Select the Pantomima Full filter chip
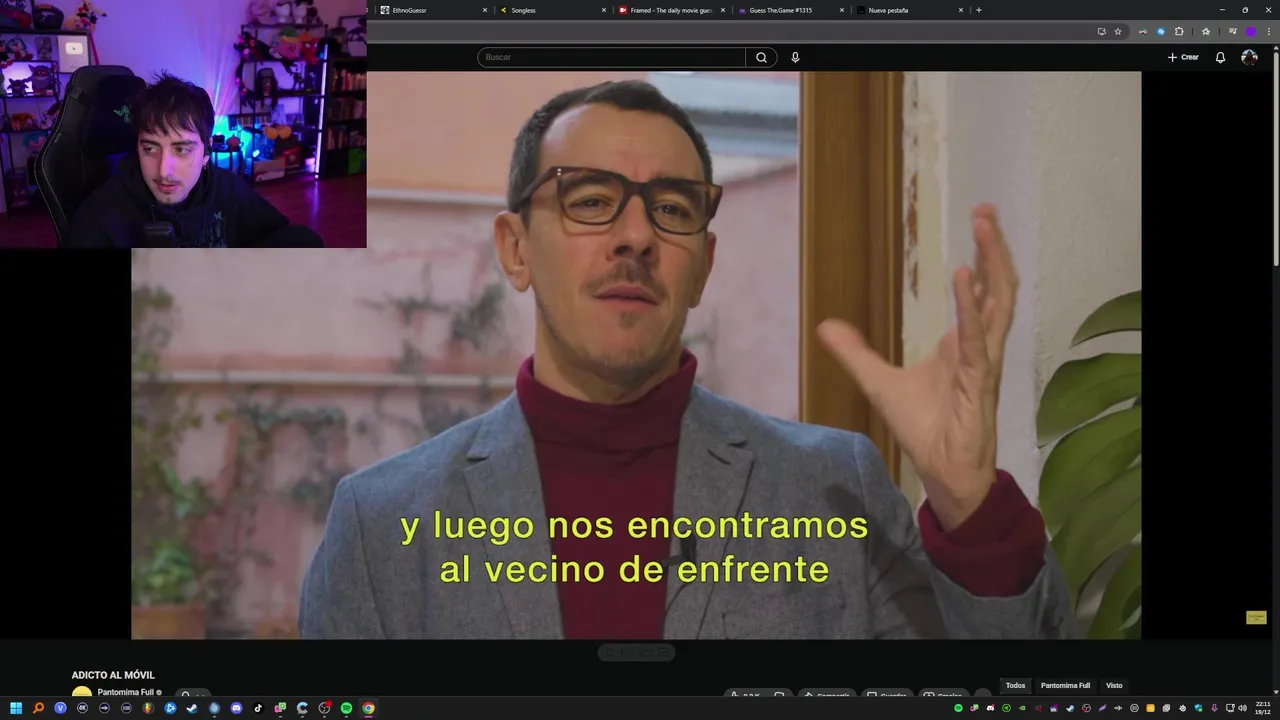The height and width of the screenshot is (720, 1280). [x=1065, y=685]
